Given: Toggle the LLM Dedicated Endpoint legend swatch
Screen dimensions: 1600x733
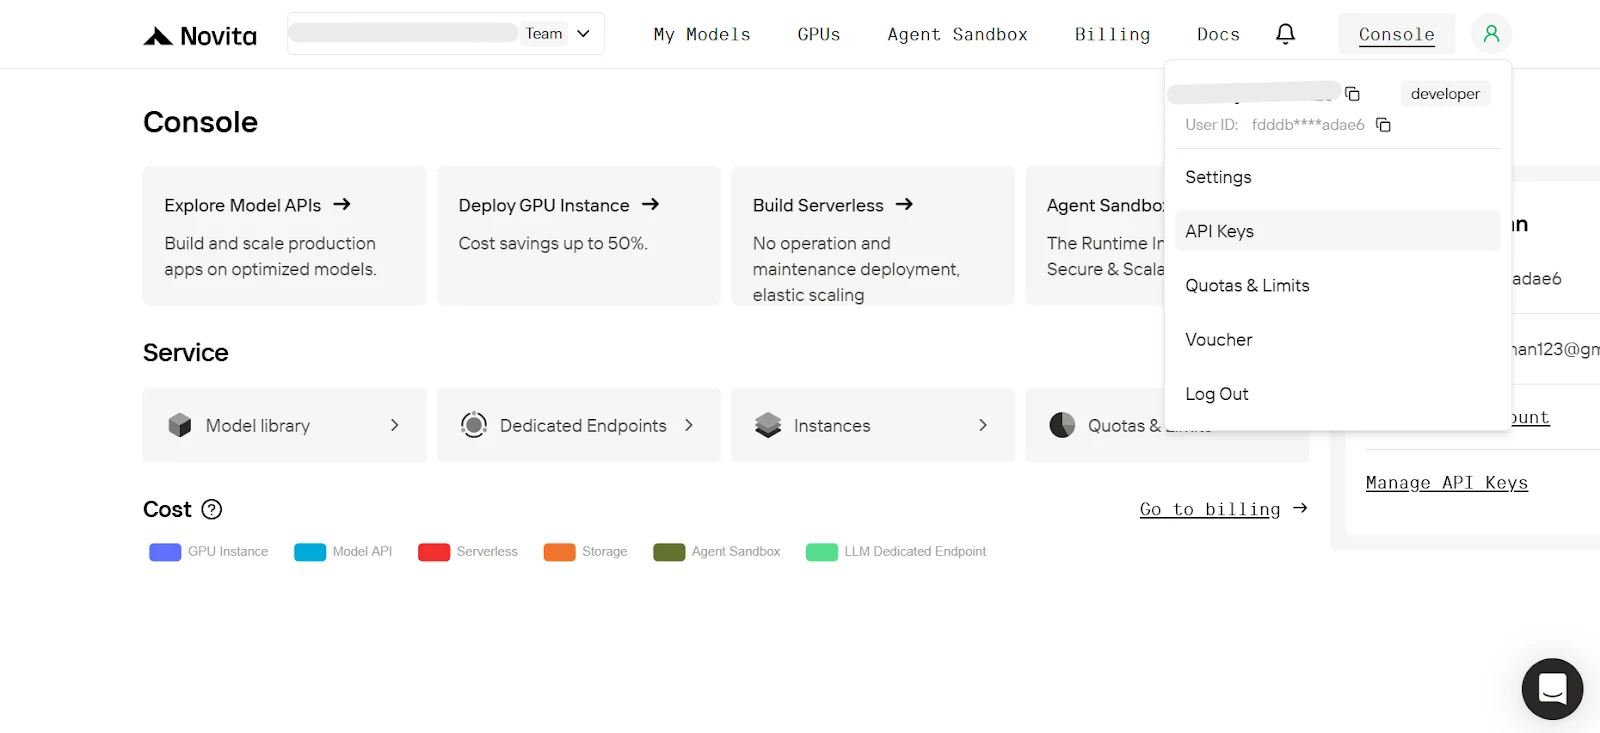Looking at the screenshot, I should 822,552.
